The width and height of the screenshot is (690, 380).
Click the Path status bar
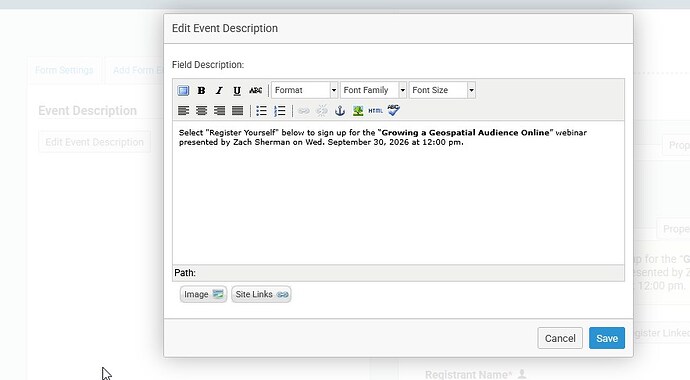398,273
